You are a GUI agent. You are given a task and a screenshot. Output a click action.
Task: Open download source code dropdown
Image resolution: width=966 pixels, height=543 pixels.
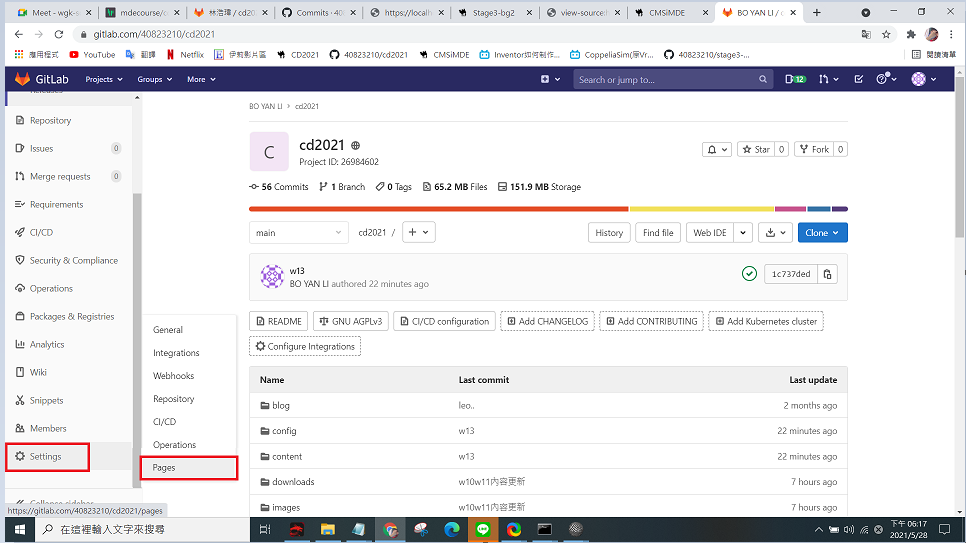(775, 232)
